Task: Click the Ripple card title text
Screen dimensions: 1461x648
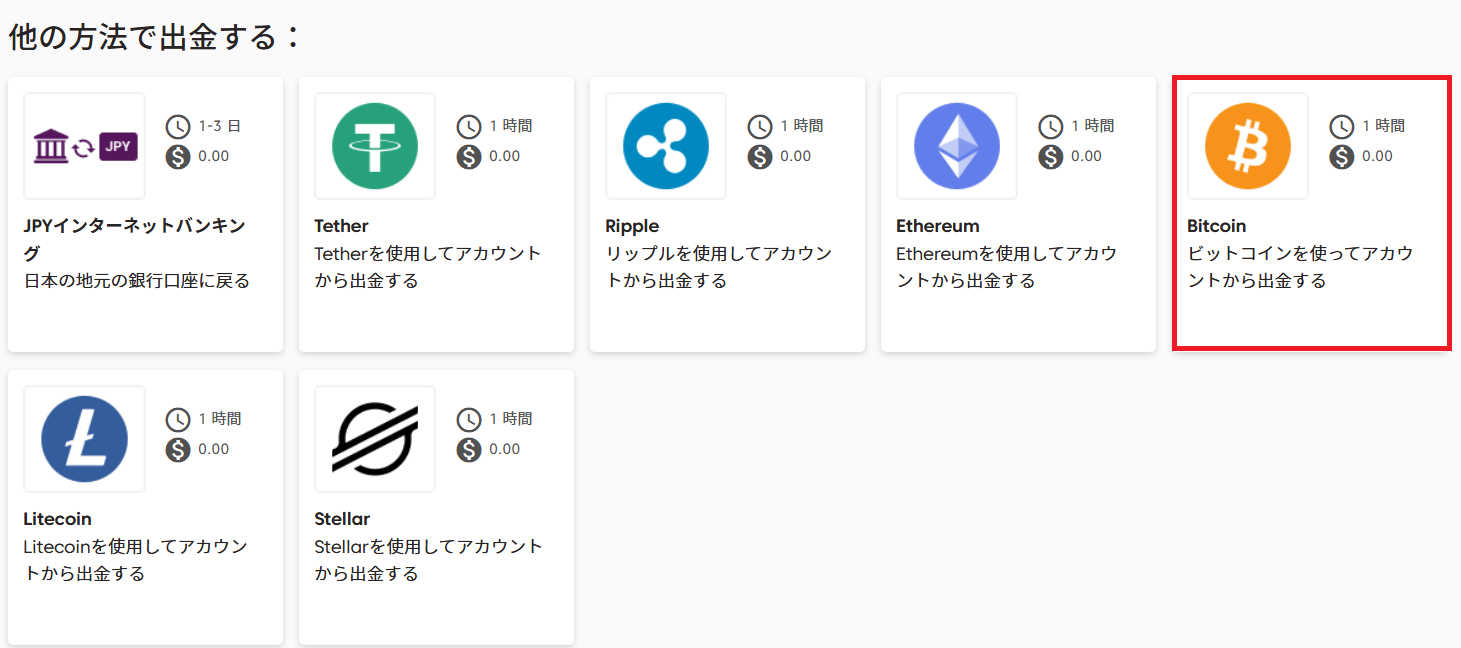Action: click(631, 226)
